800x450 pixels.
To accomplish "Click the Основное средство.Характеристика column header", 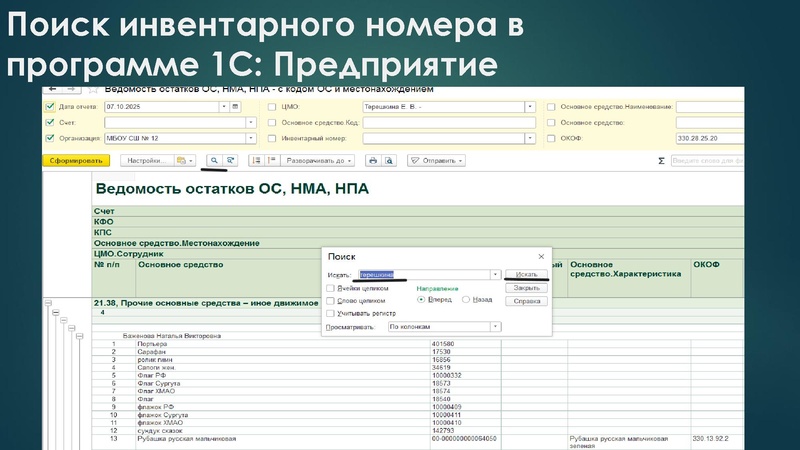I will (626, 269).
